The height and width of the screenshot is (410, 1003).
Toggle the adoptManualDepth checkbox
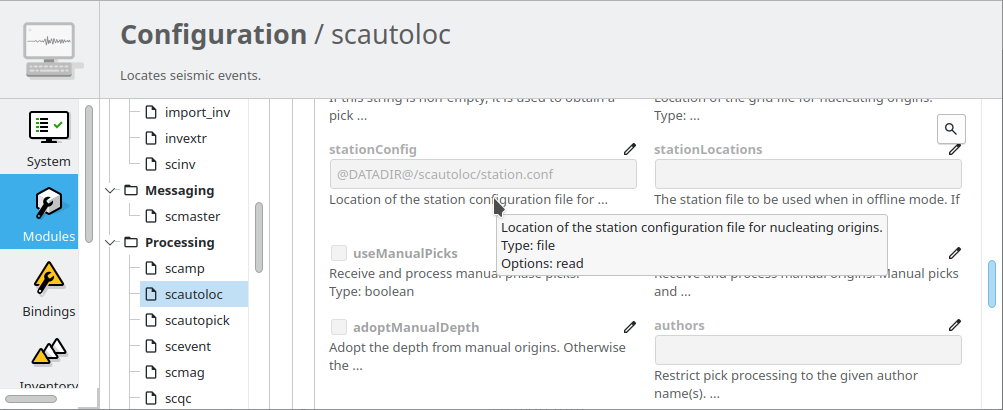[339, 327]
